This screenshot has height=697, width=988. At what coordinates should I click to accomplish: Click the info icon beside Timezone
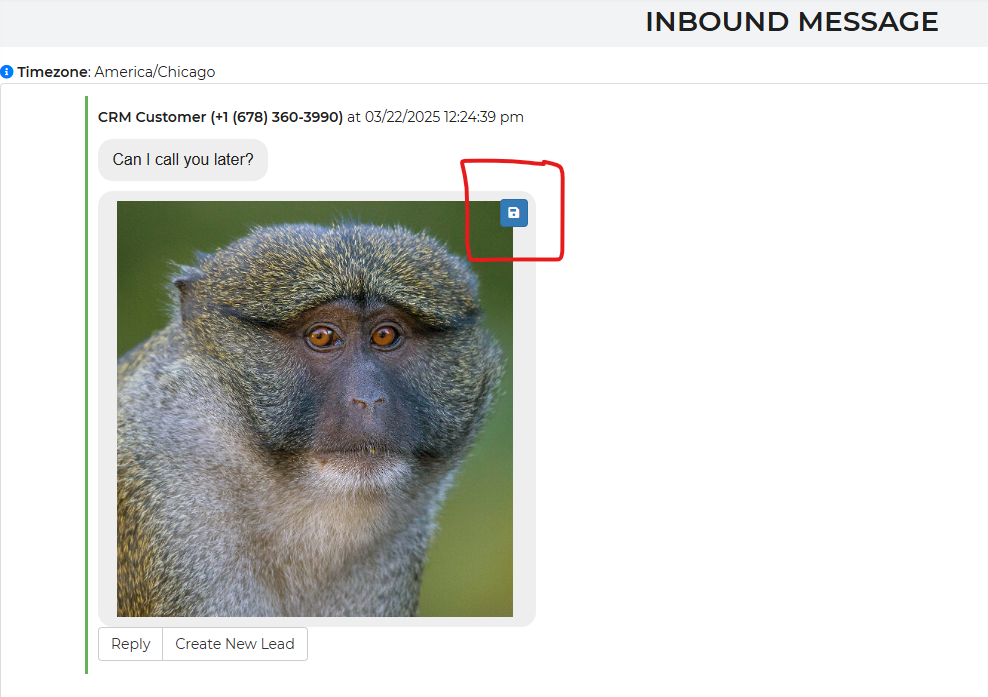pyautogui.click(x=7, y=72)
